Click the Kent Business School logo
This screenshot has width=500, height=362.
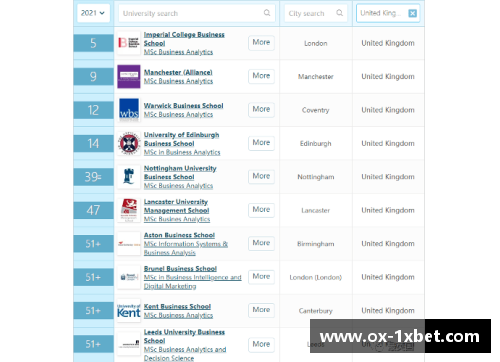[129, 311]
